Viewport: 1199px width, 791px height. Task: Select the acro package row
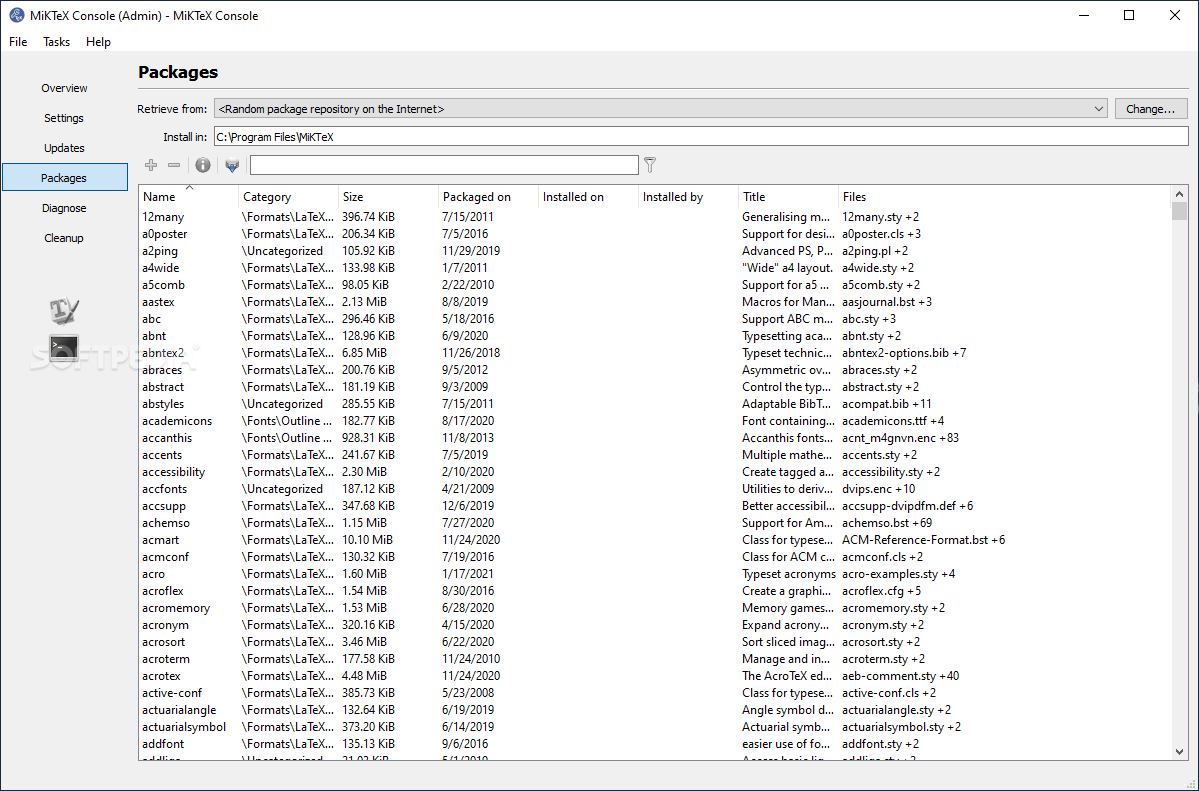click(x=655, y=574)
